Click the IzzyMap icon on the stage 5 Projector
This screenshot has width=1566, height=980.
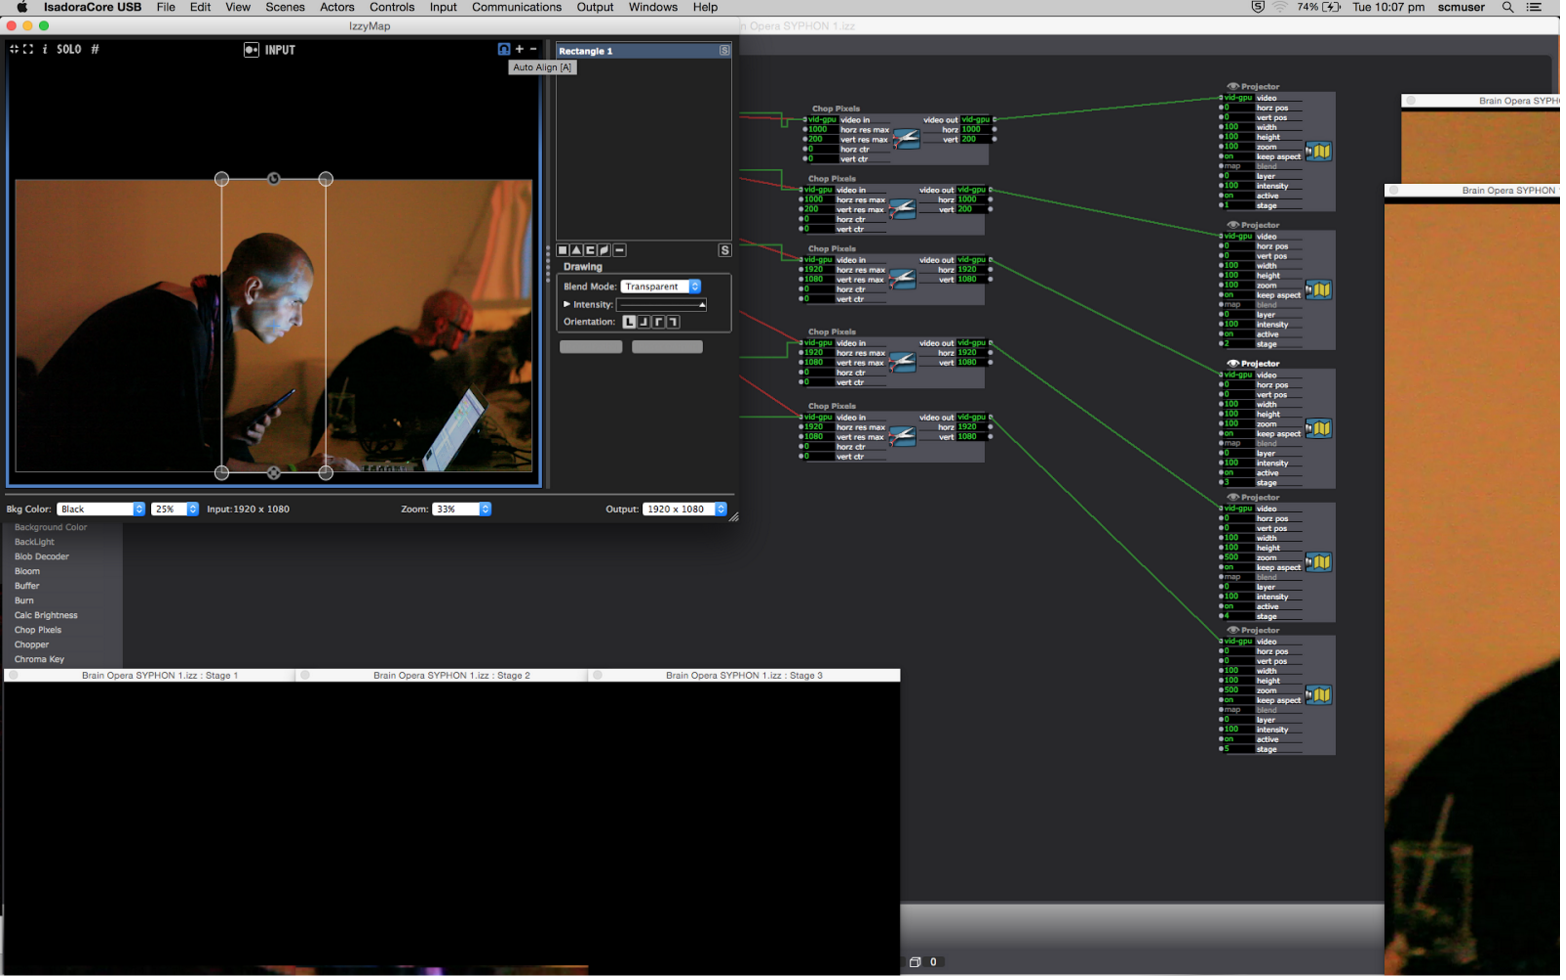[x=1319, y=695]
